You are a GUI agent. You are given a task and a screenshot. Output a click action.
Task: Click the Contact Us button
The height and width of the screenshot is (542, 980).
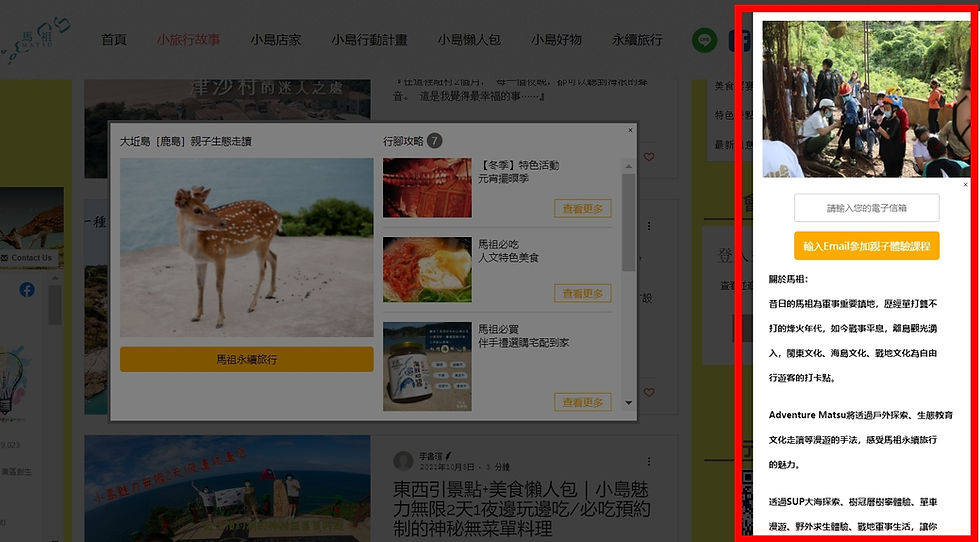tap(28, 258)
